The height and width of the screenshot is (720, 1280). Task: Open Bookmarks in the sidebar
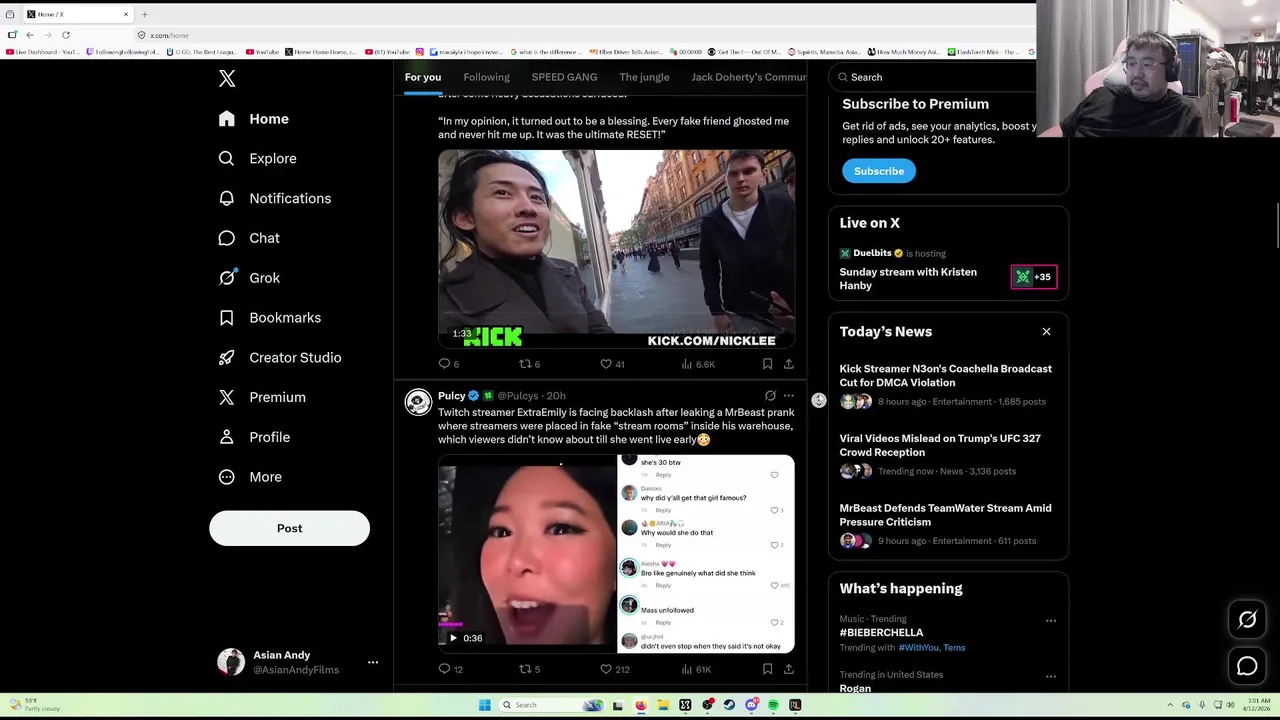tap(270, 318)
